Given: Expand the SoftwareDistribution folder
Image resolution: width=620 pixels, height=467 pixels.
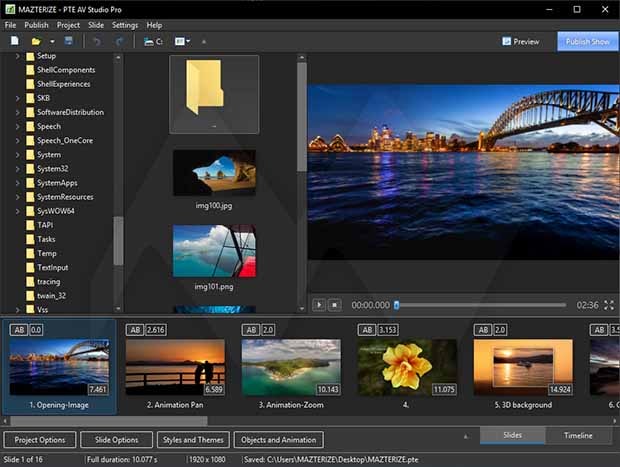Looking at the screenshot, I should point(17,112).
